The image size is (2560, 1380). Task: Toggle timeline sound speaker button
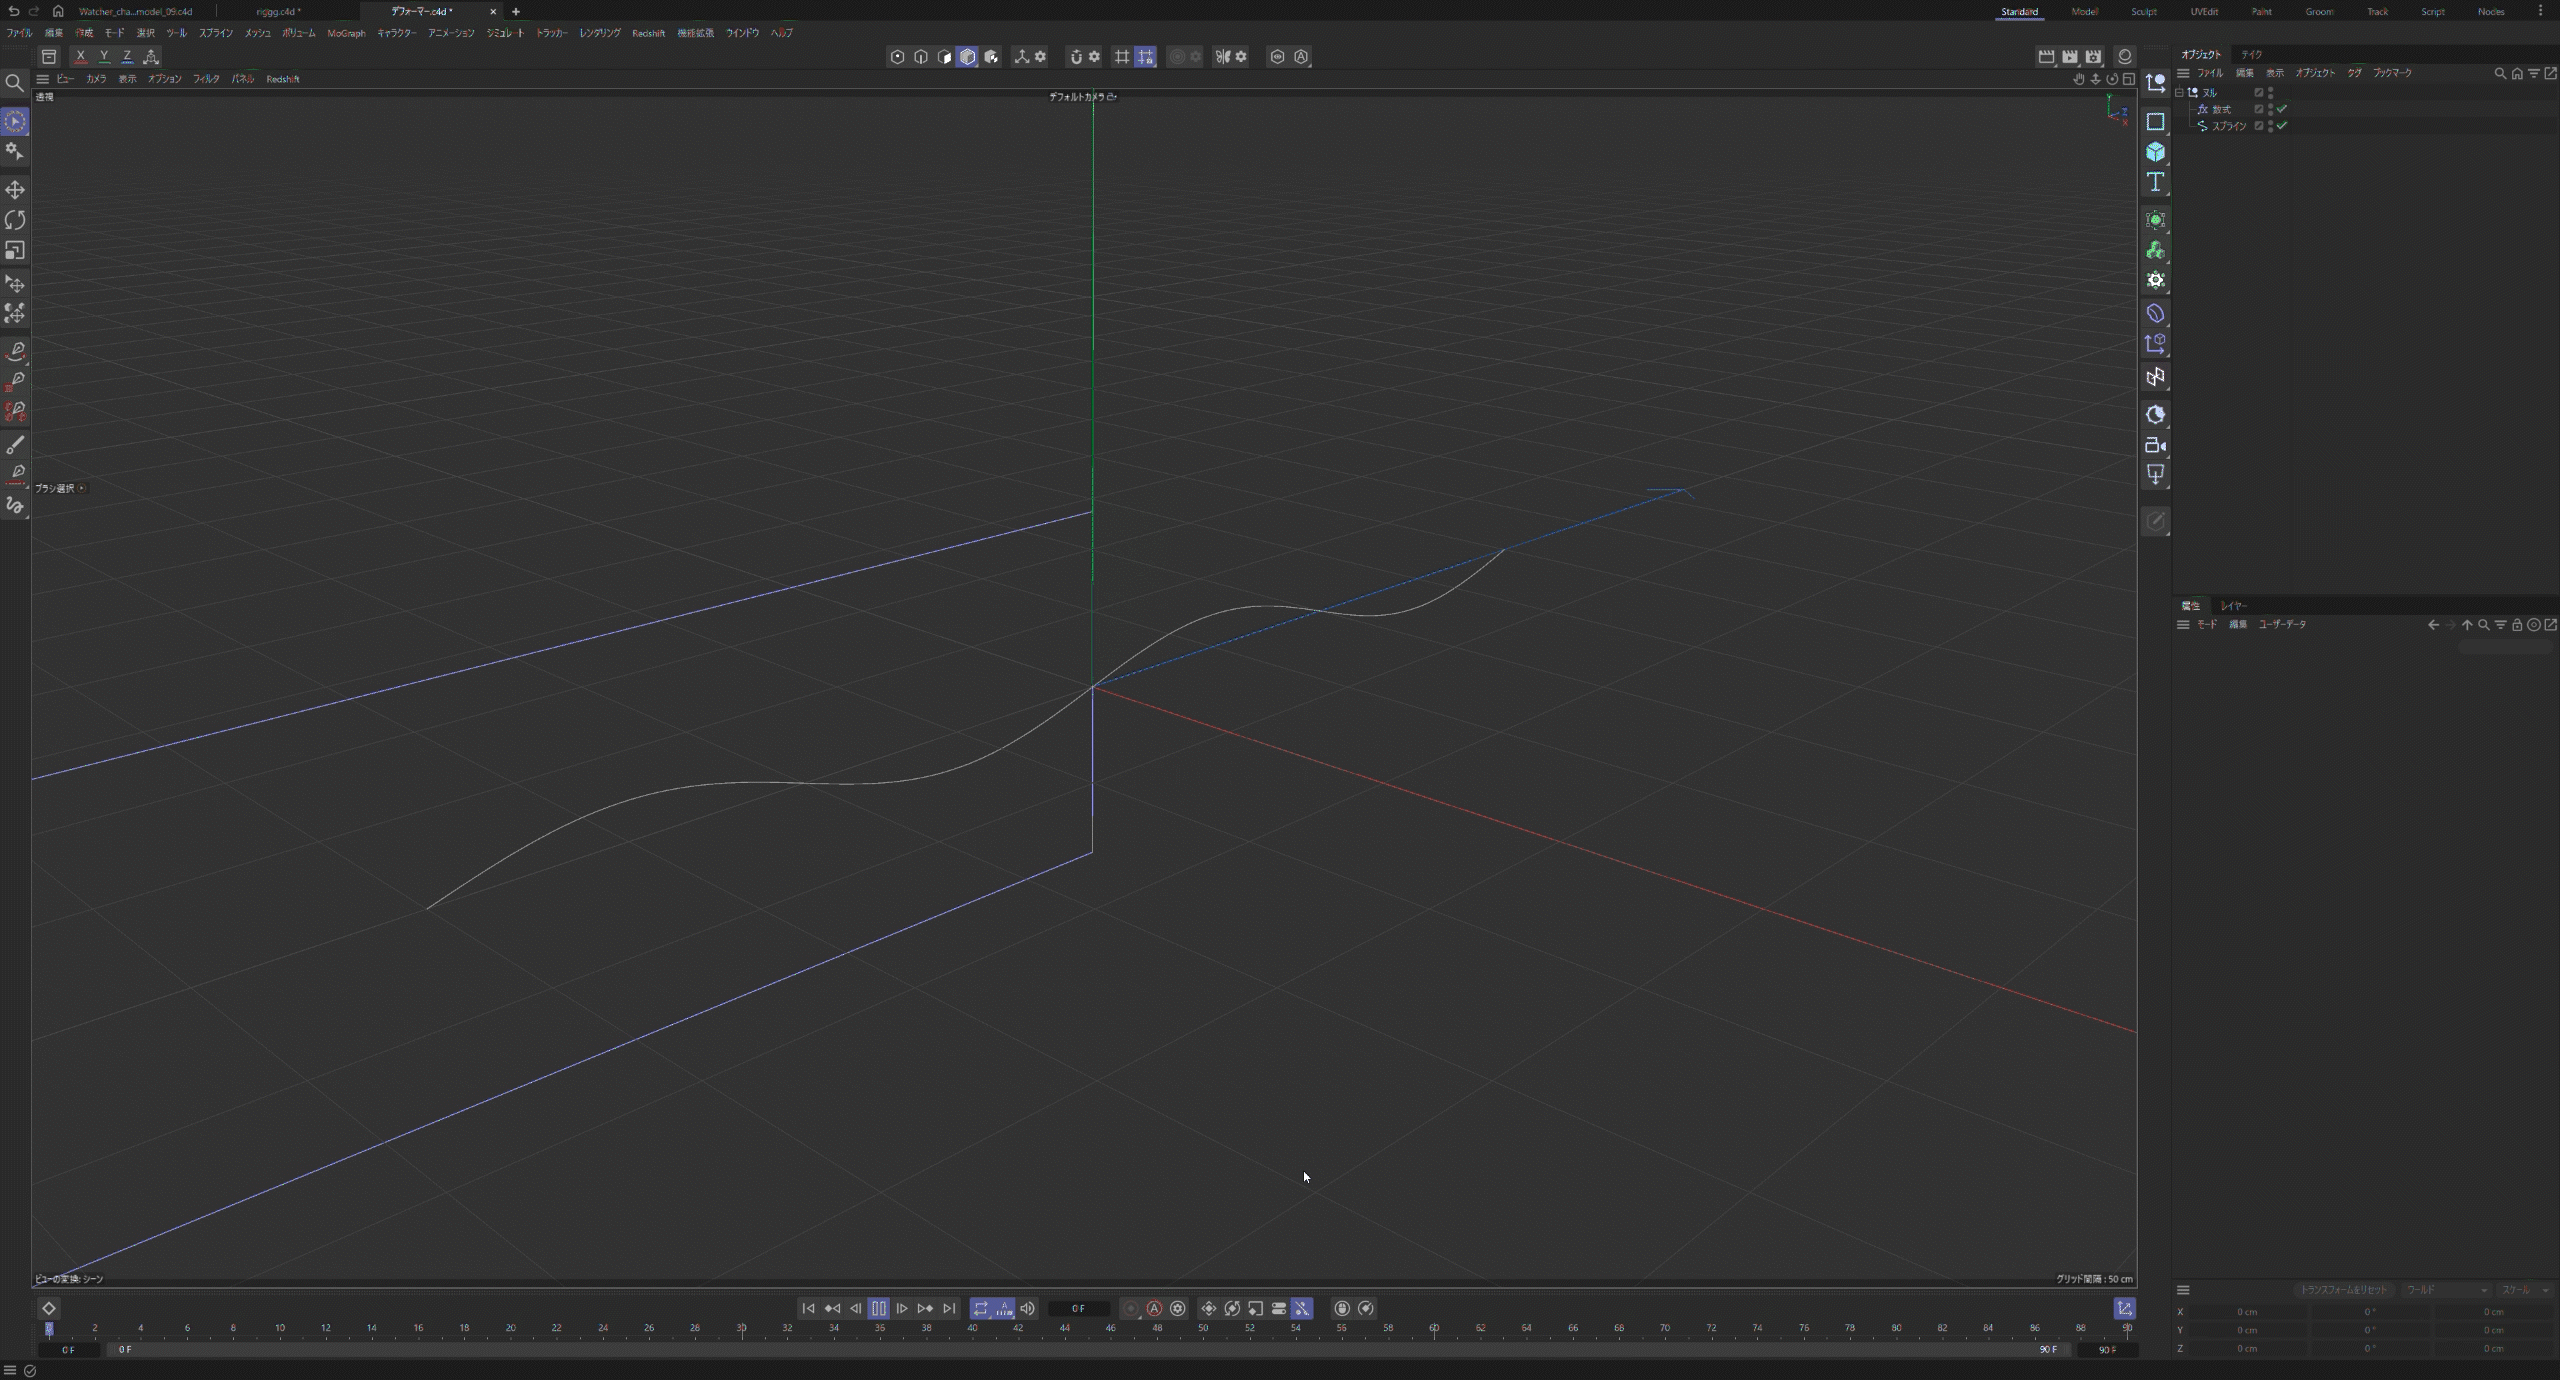(x=1027, y=1308)
